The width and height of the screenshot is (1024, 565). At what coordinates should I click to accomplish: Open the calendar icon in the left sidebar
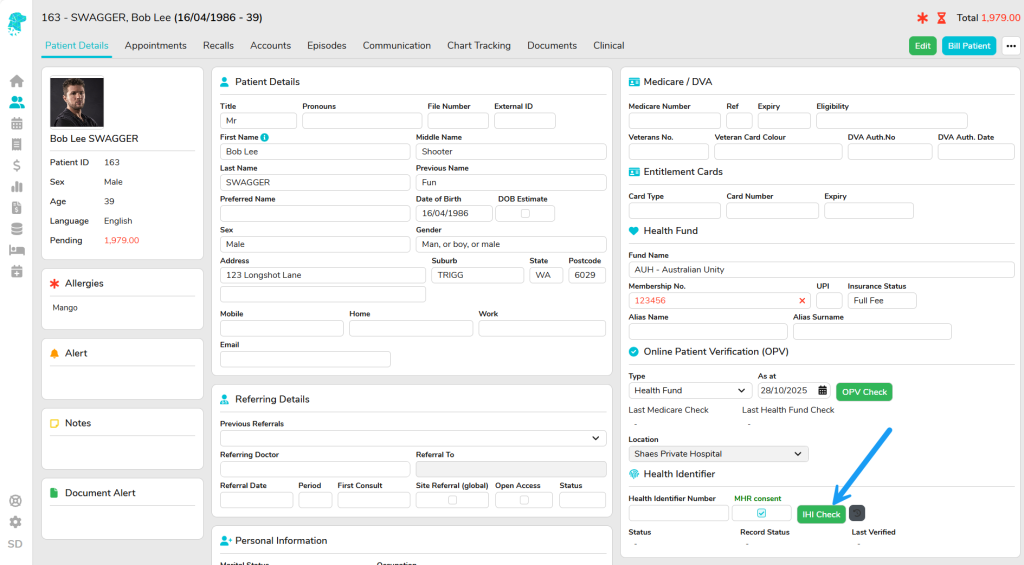[16, 123]
